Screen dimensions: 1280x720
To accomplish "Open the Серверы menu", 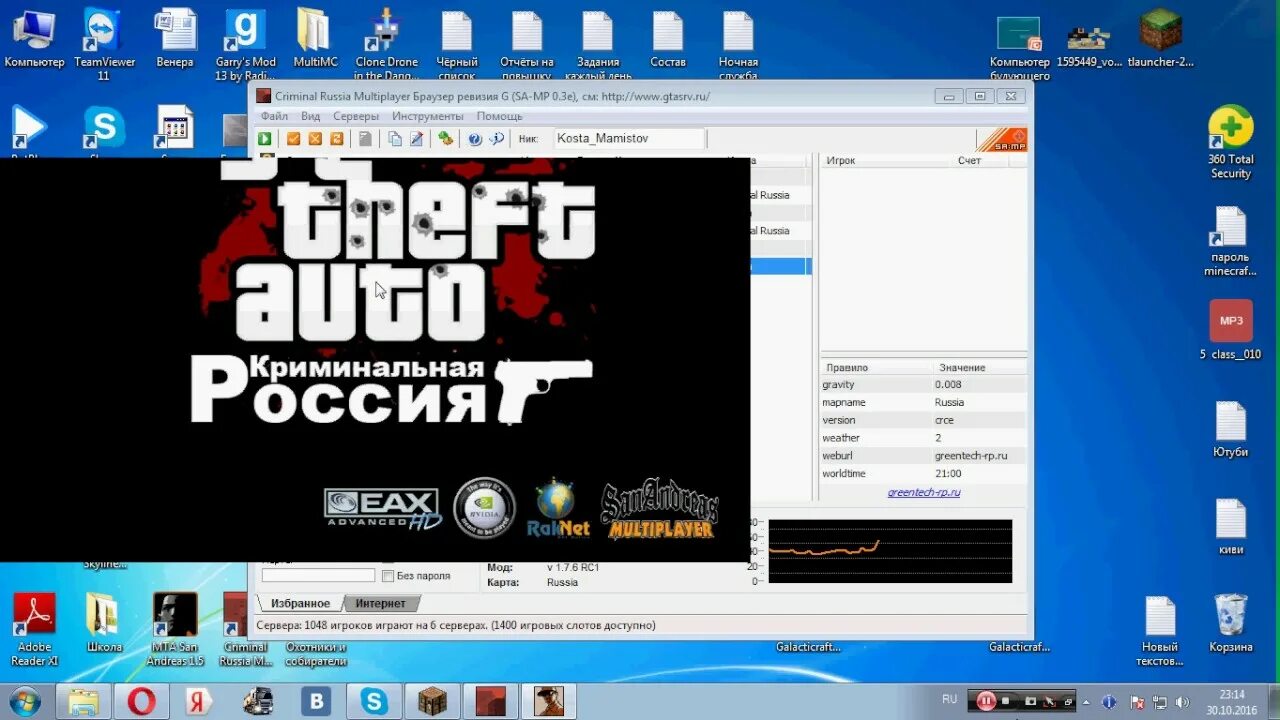I will tap(356, 116).
